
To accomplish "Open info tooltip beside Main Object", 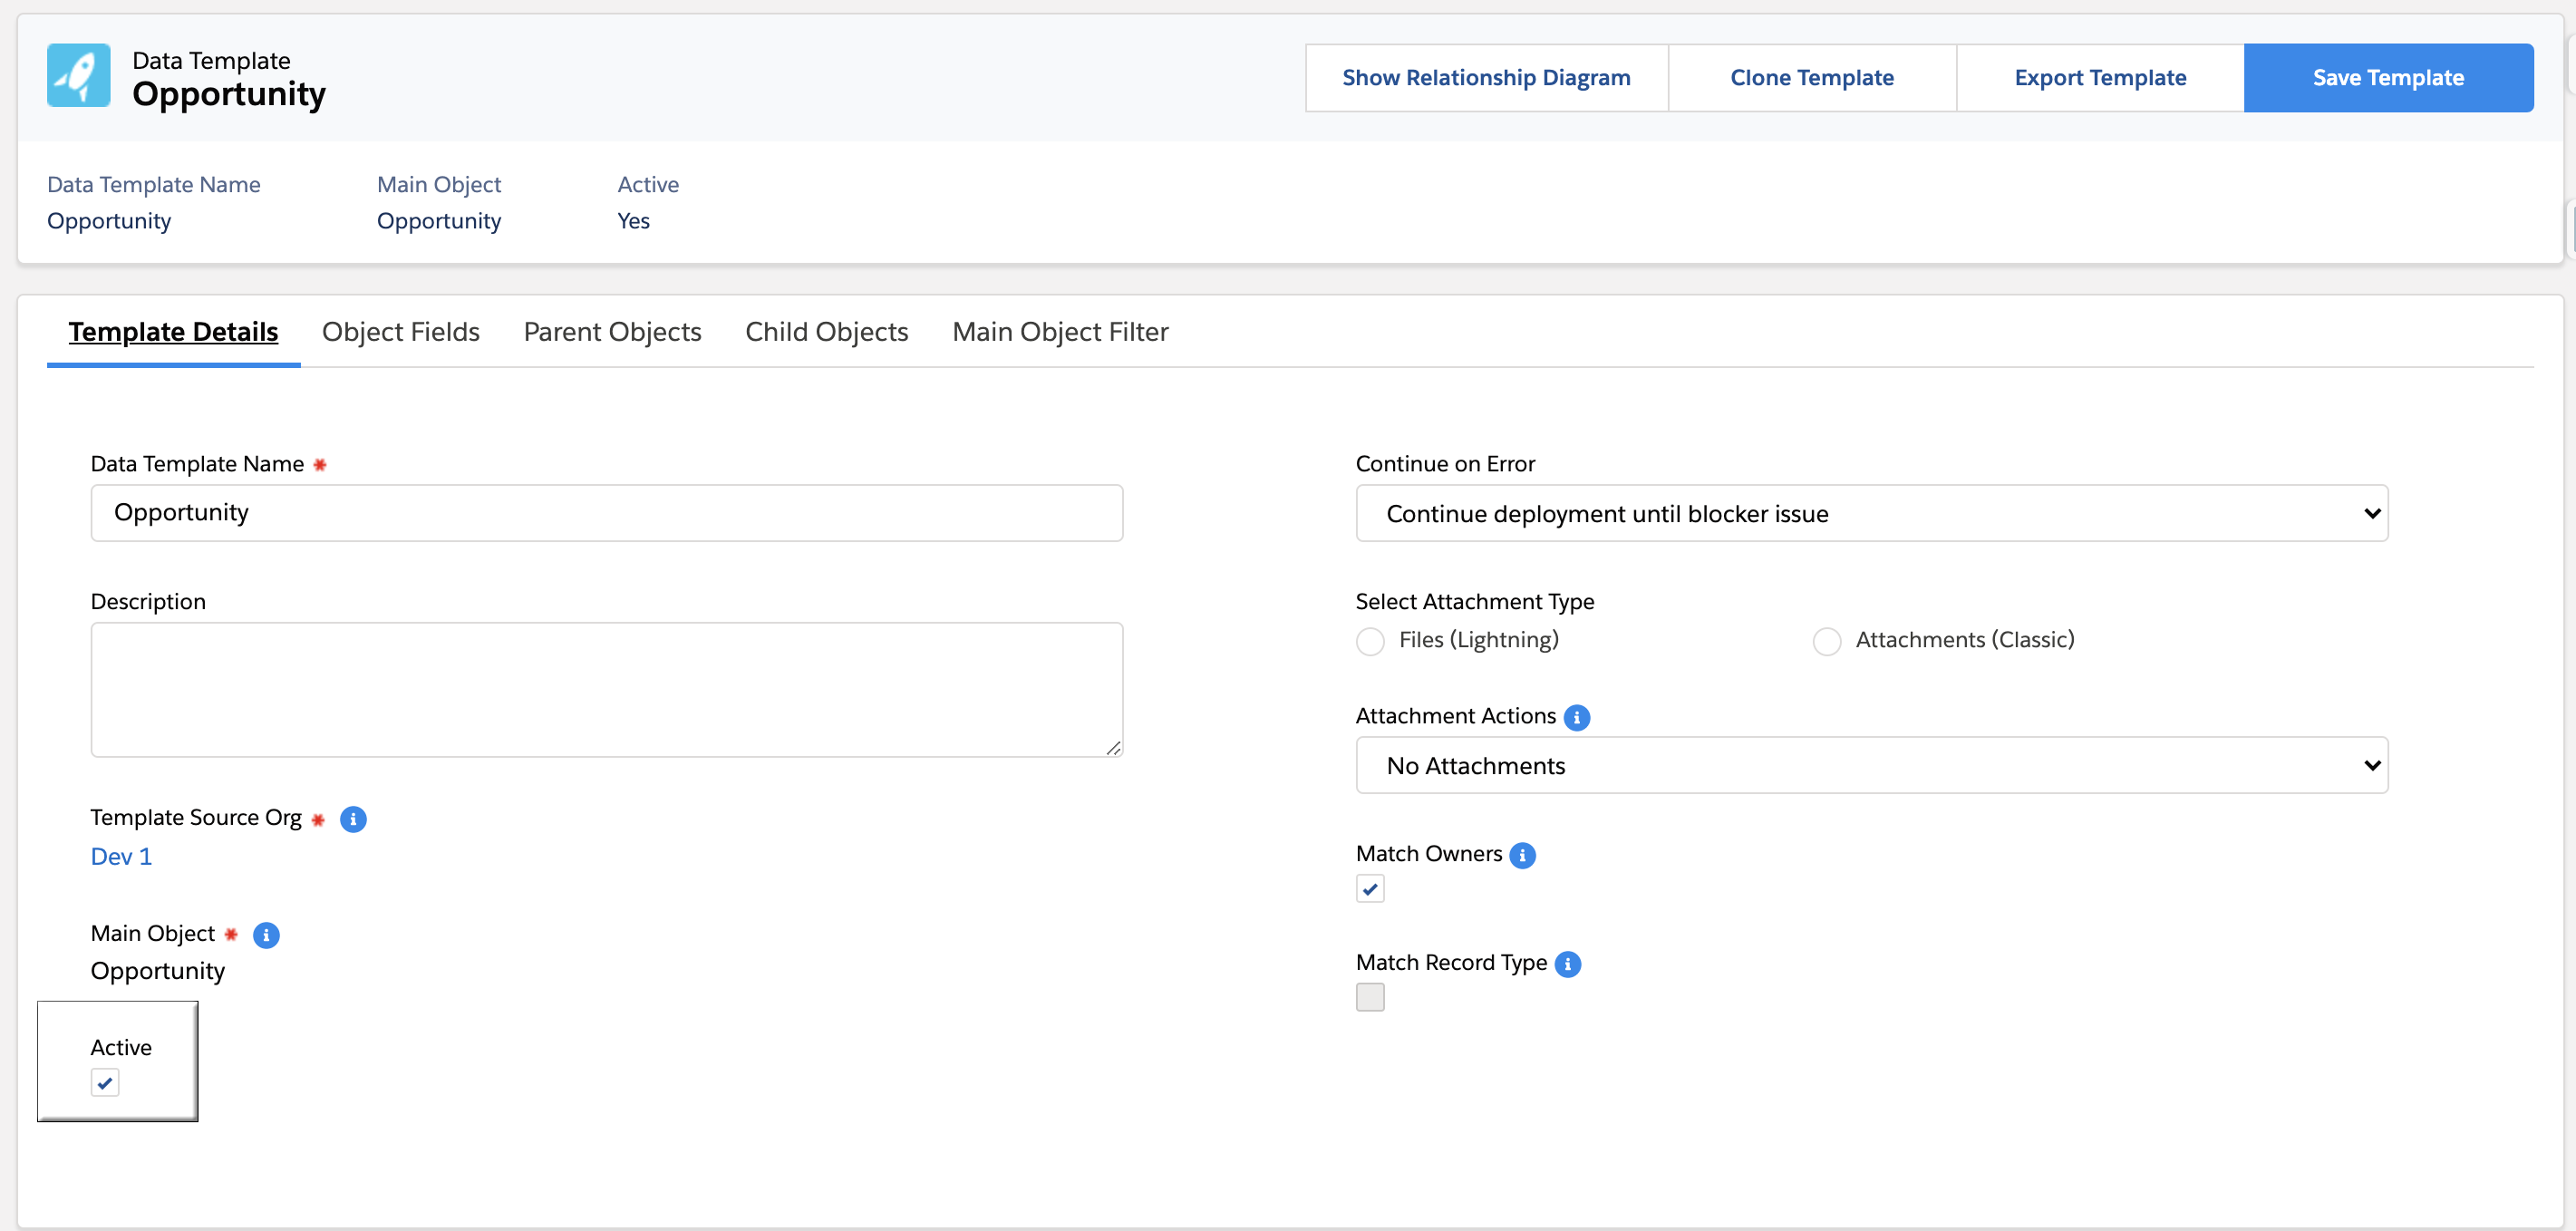I will pos(266,935).
